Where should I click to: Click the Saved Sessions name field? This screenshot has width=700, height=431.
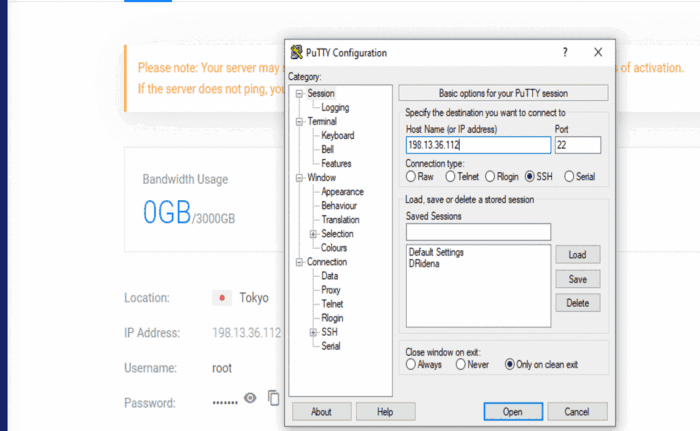pyautogui.click(x=478, y=232)
